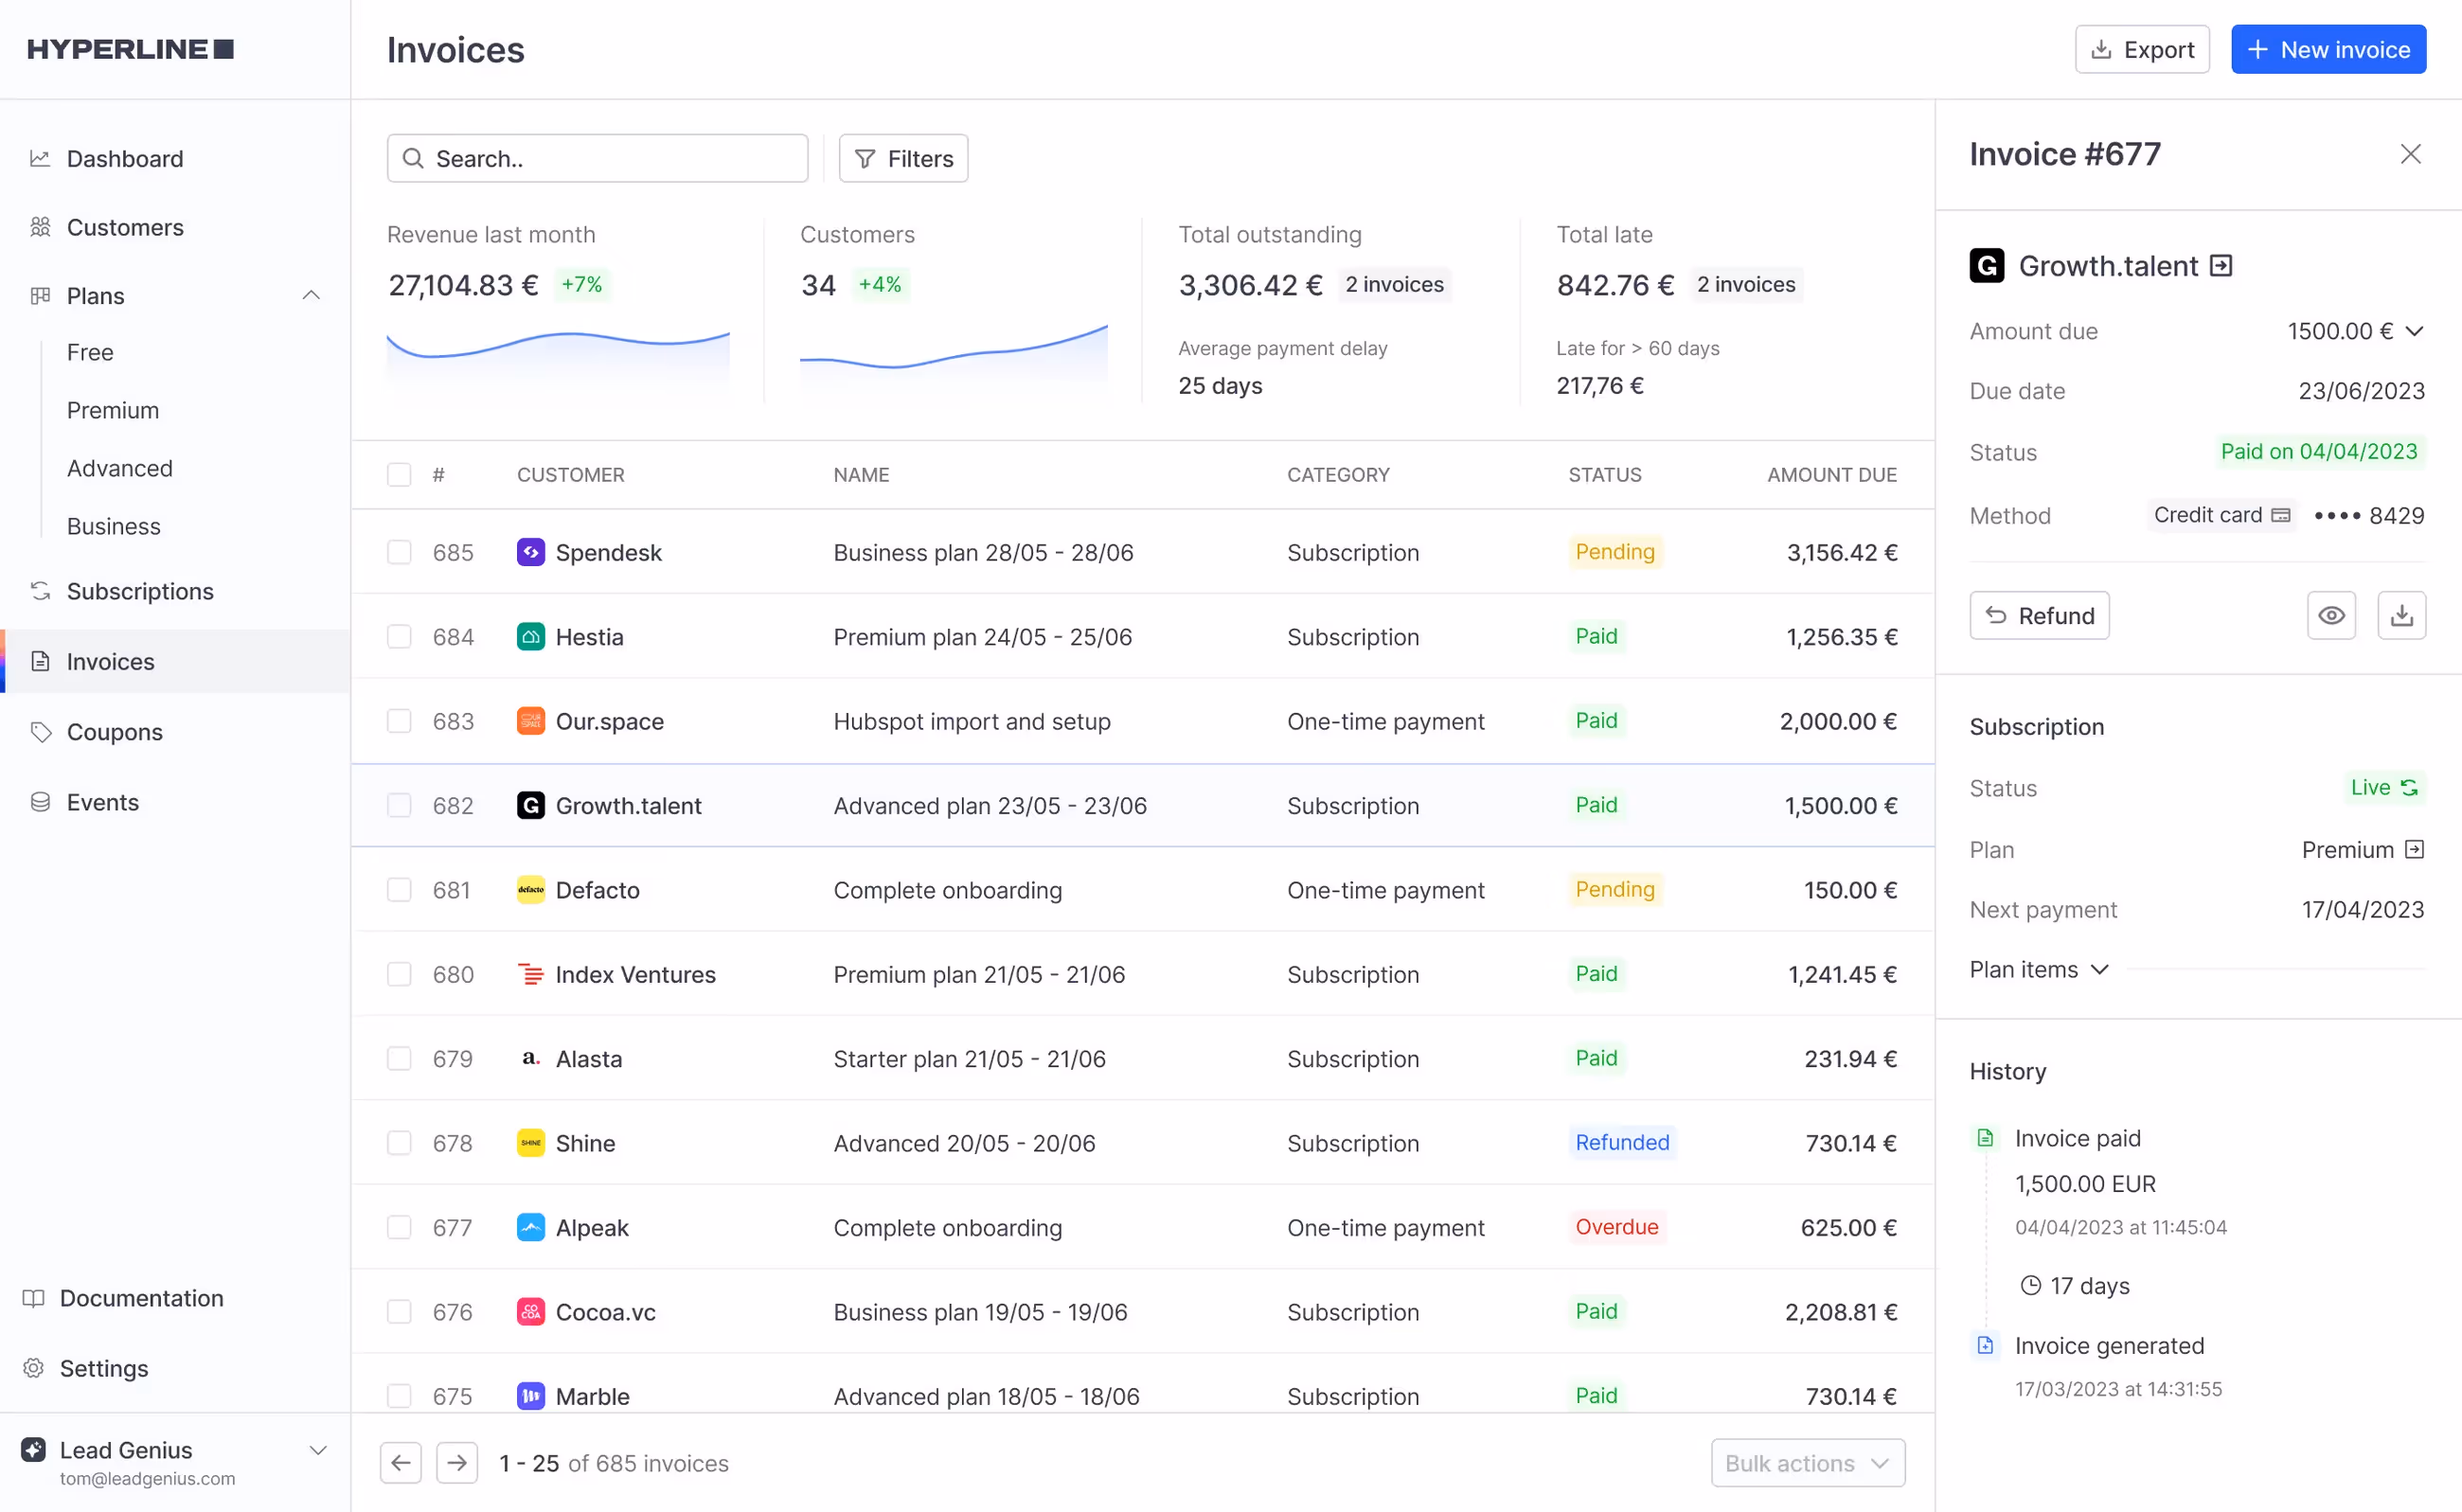Download invoice #677 using the download icon
Viewport: 2462px width, 1512px height.
pyautogui.click(x=2402, y=615)
